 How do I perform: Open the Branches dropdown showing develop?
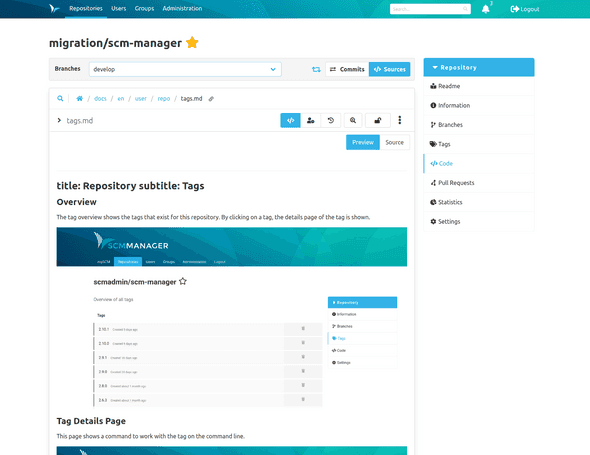click(x=185, y=69)
